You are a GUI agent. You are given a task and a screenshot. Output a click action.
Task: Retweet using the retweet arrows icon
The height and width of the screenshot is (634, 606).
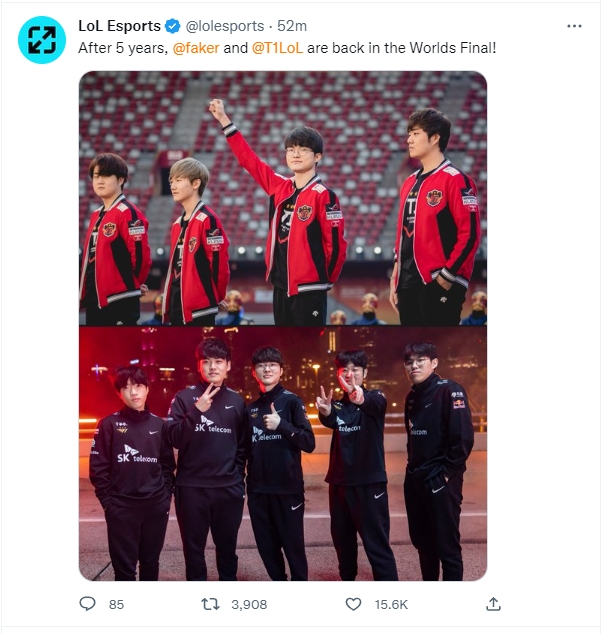coord(210,604)
